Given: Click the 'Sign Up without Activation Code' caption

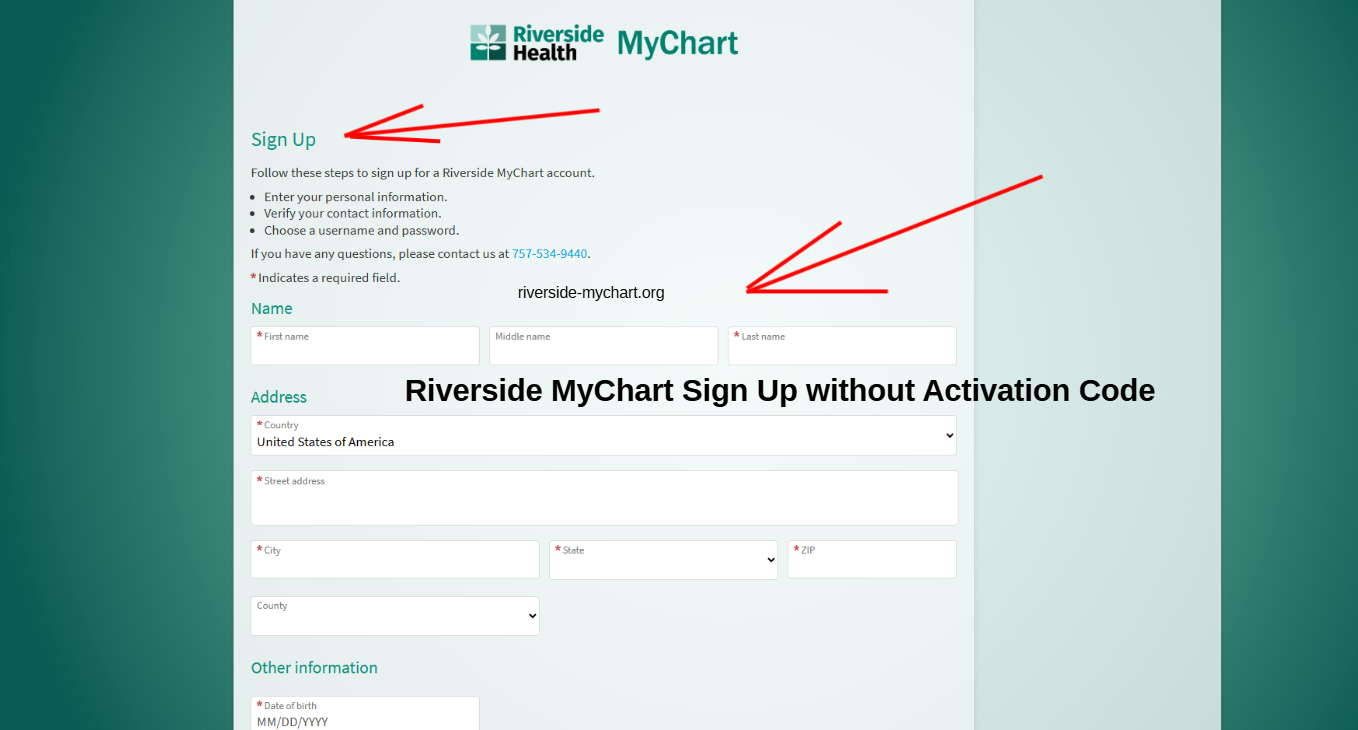Looking at the screenshot, I should coord(779,390).
